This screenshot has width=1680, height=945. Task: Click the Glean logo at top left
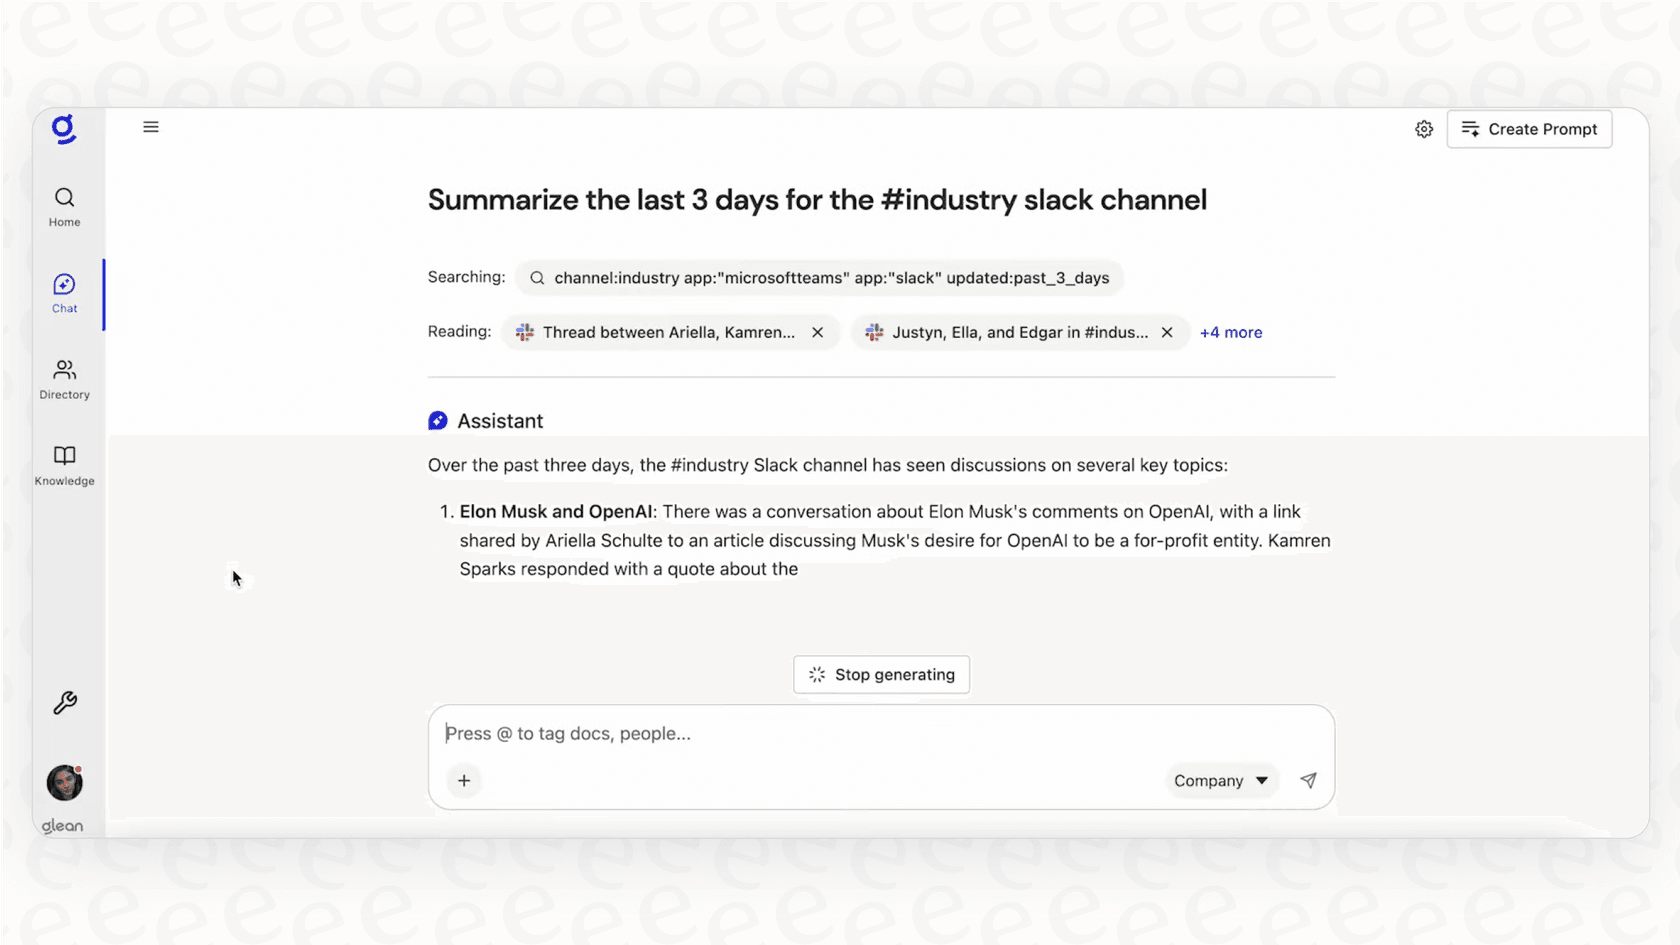click(64, 130)
